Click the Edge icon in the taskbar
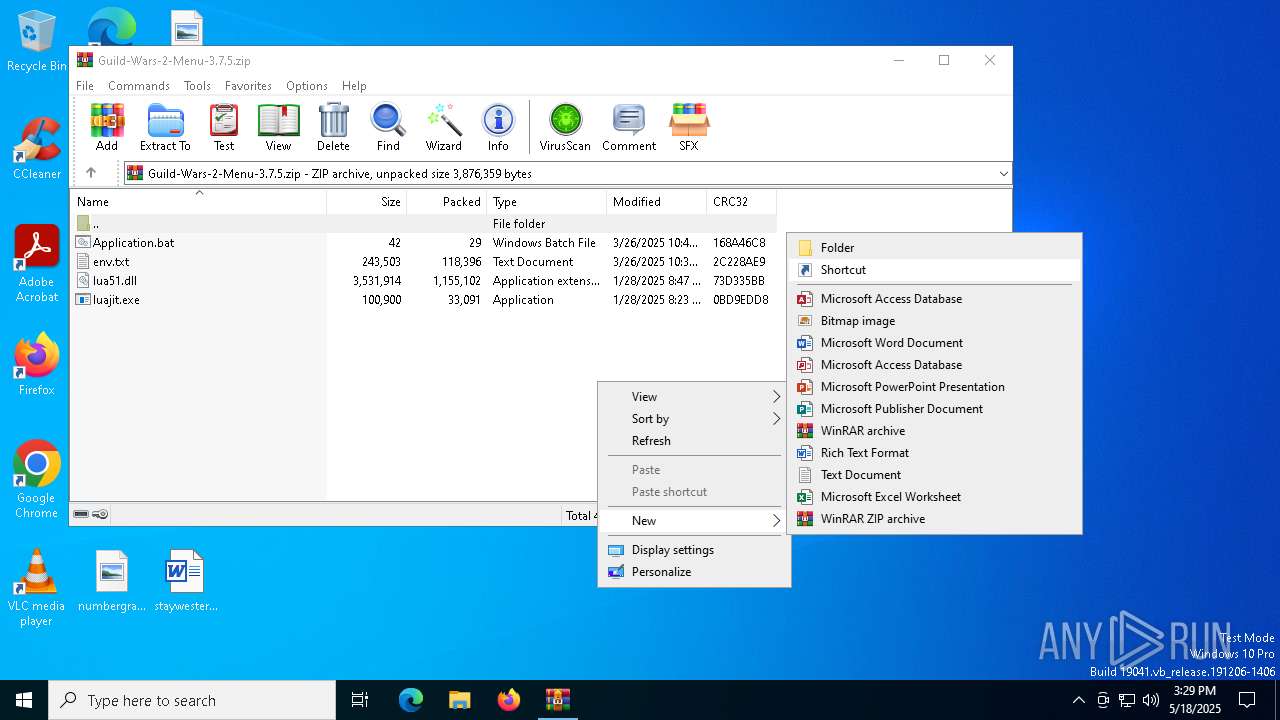This screenshot has width=1280, height=720. coord(411,700)
